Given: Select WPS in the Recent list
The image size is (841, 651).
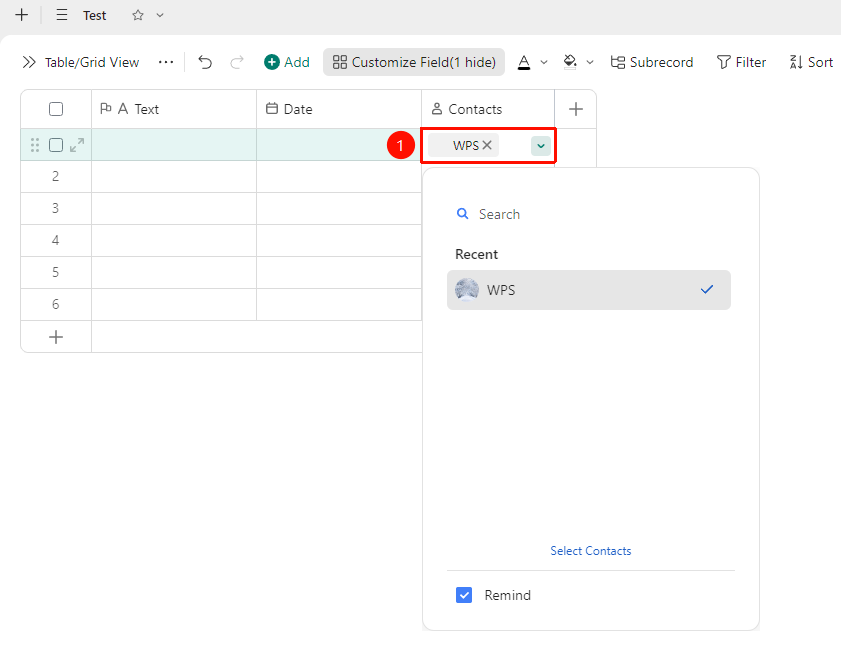Looking at the screenshot, I should click(589, 290).
